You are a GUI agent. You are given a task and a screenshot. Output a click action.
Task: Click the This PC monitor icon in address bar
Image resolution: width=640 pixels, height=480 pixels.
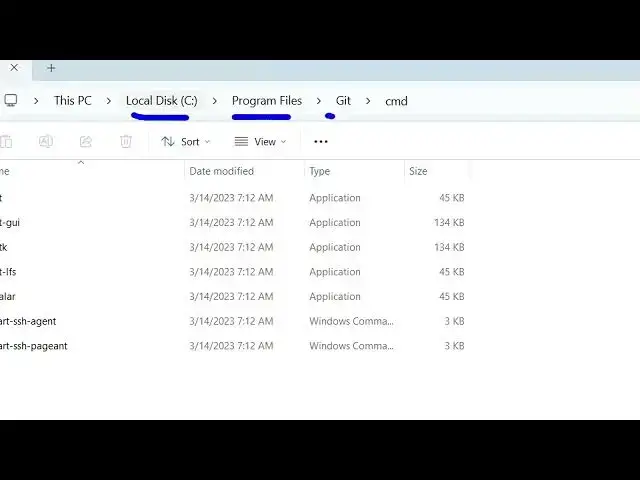[11, 100]
